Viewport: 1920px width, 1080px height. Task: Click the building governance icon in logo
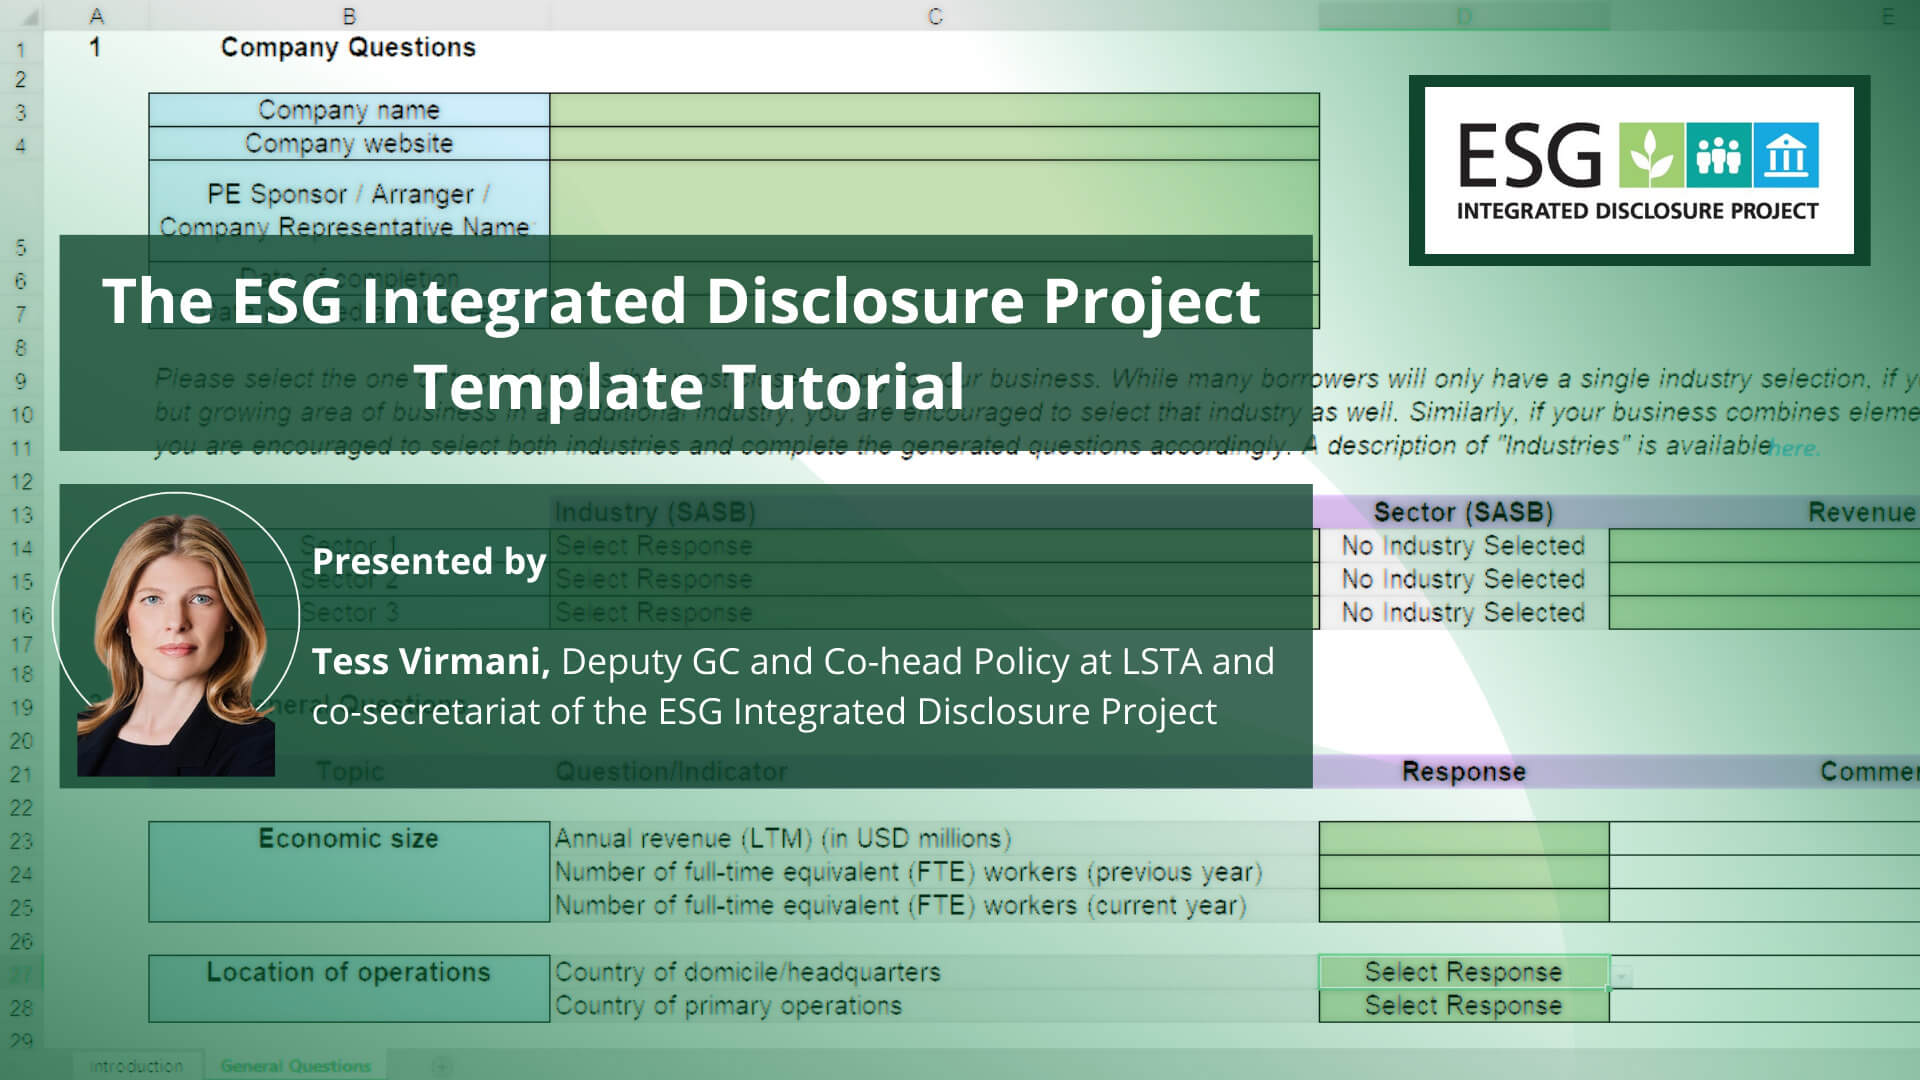click(1786, 155)
